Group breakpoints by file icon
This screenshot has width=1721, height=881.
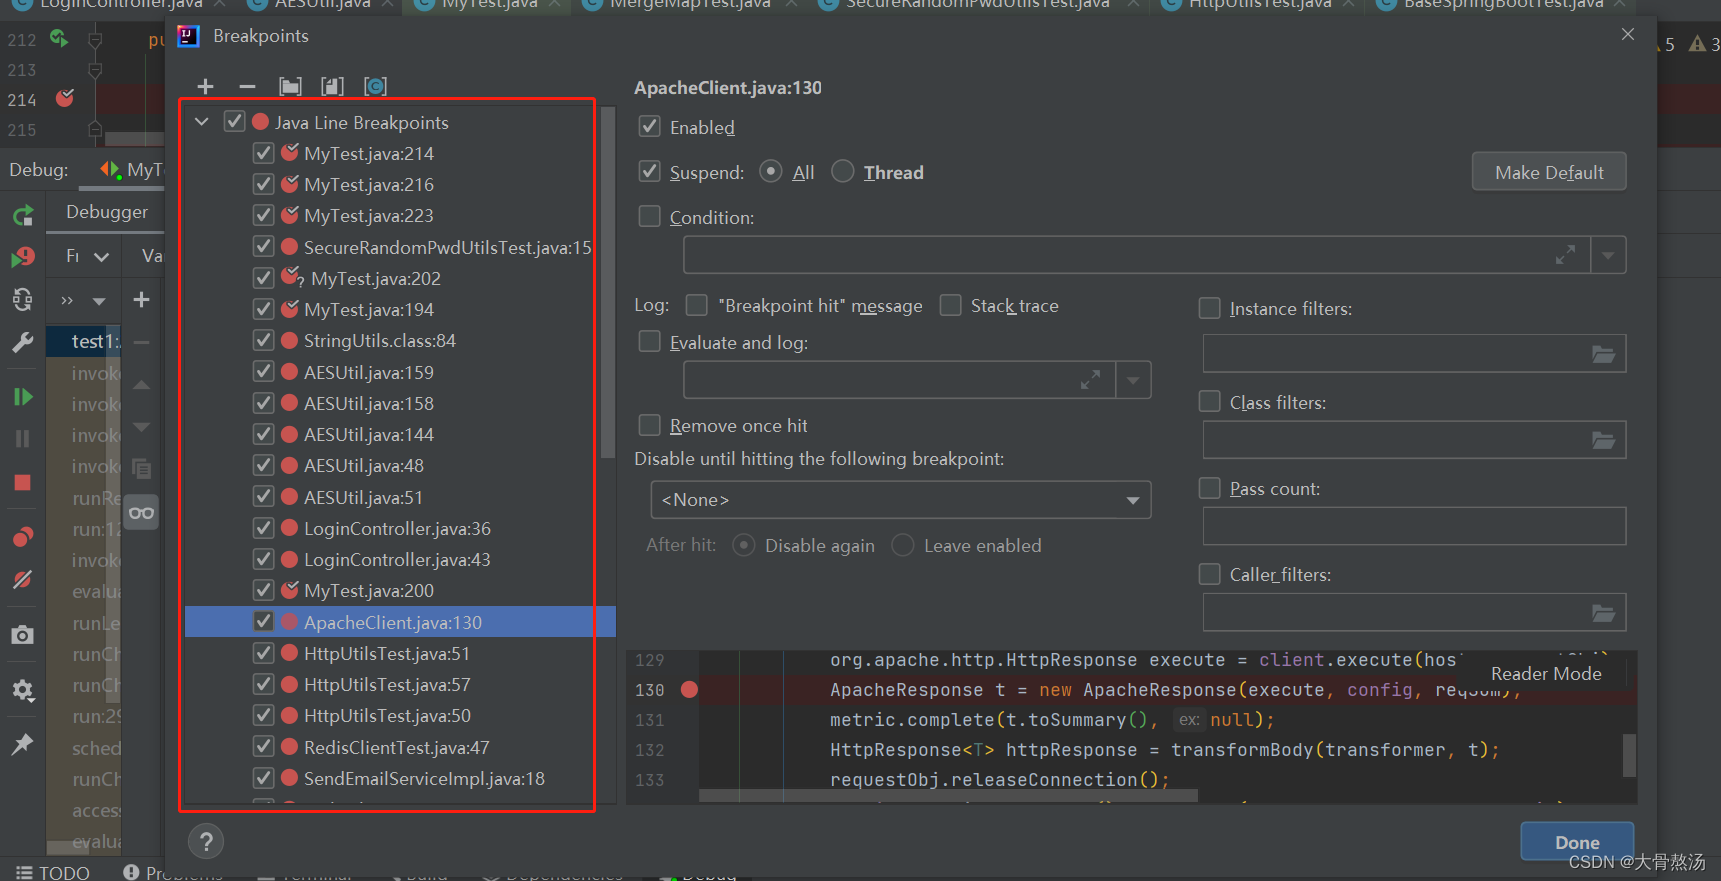pyautogui.click(x=332, y=87)
